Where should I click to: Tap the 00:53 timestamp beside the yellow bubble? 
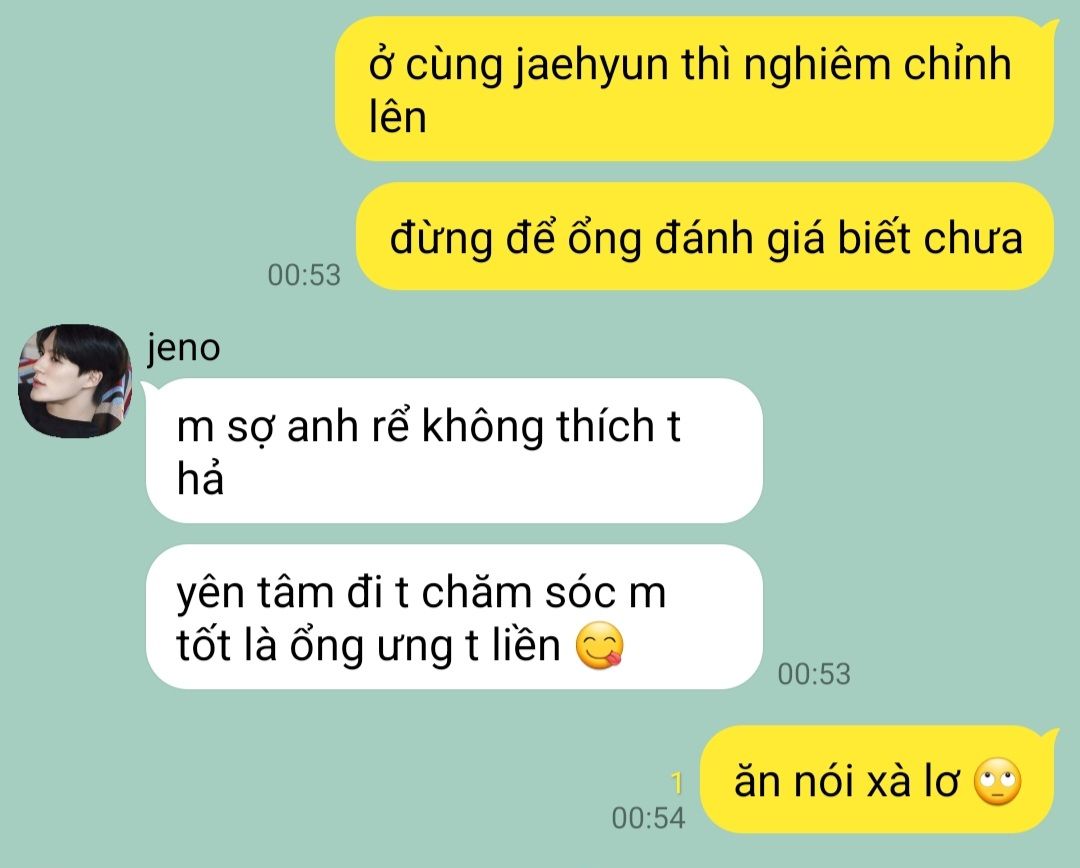(x=304, y=275)
